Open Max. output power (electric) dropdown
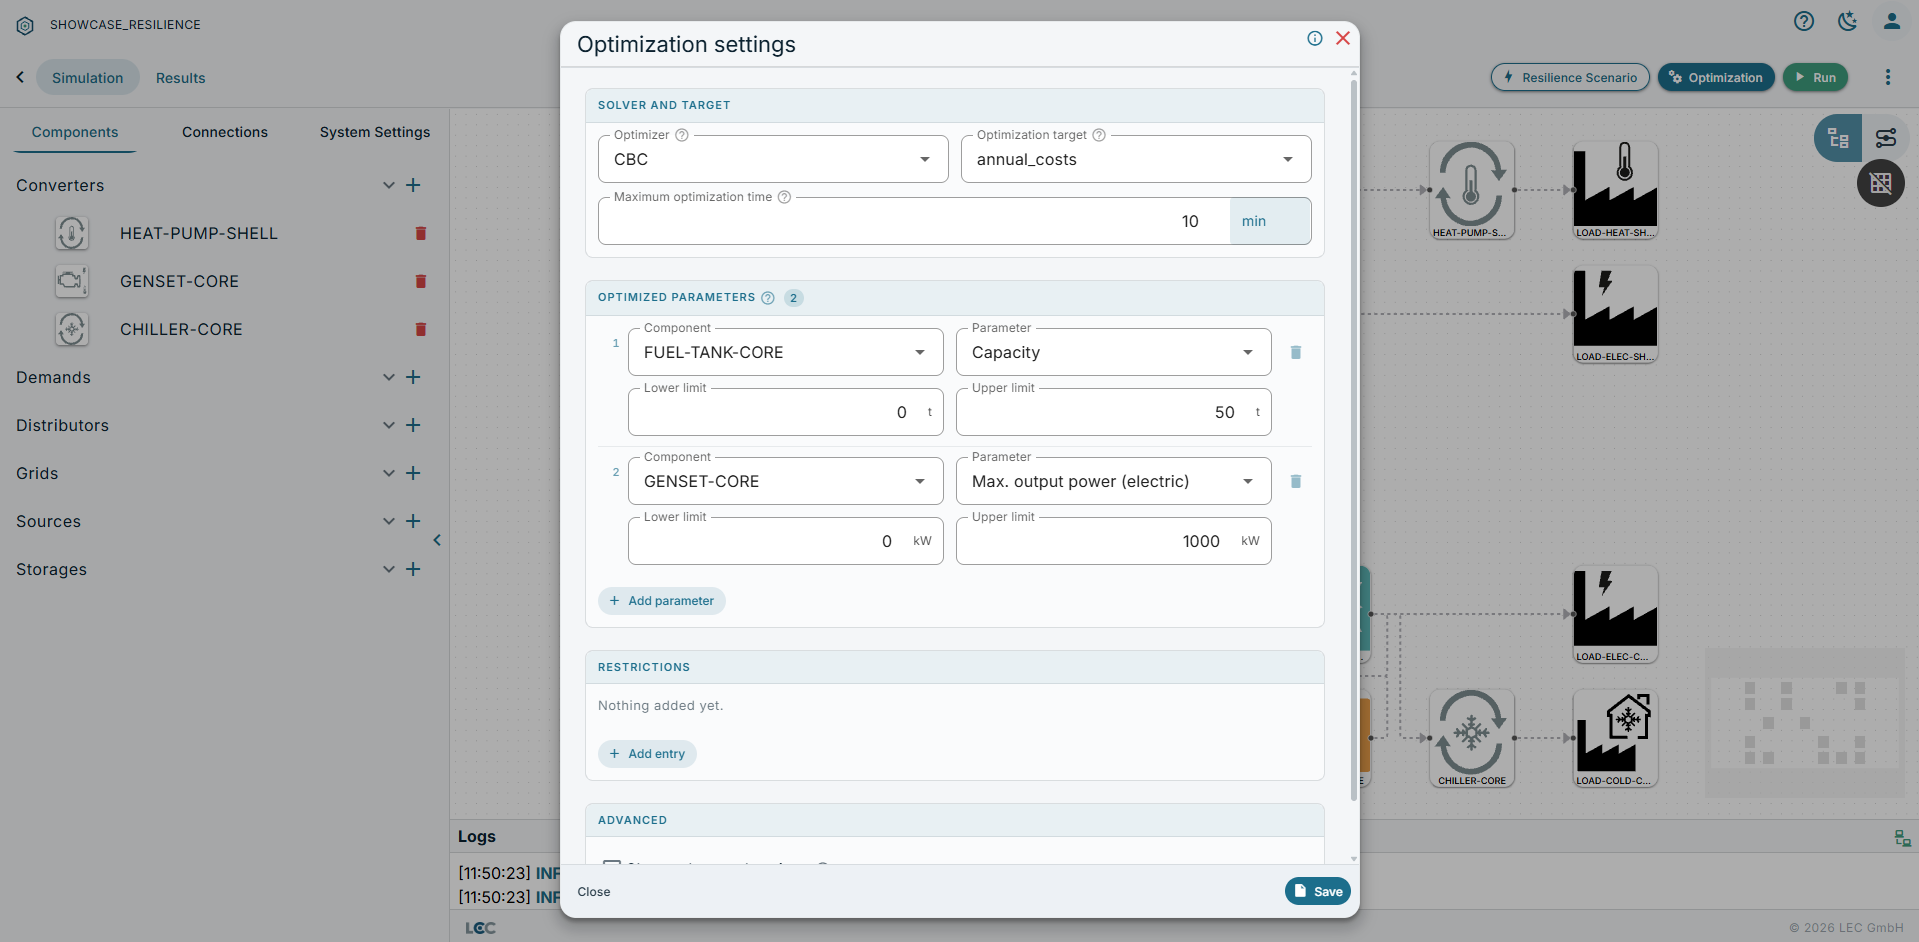 pos(1114,481)
